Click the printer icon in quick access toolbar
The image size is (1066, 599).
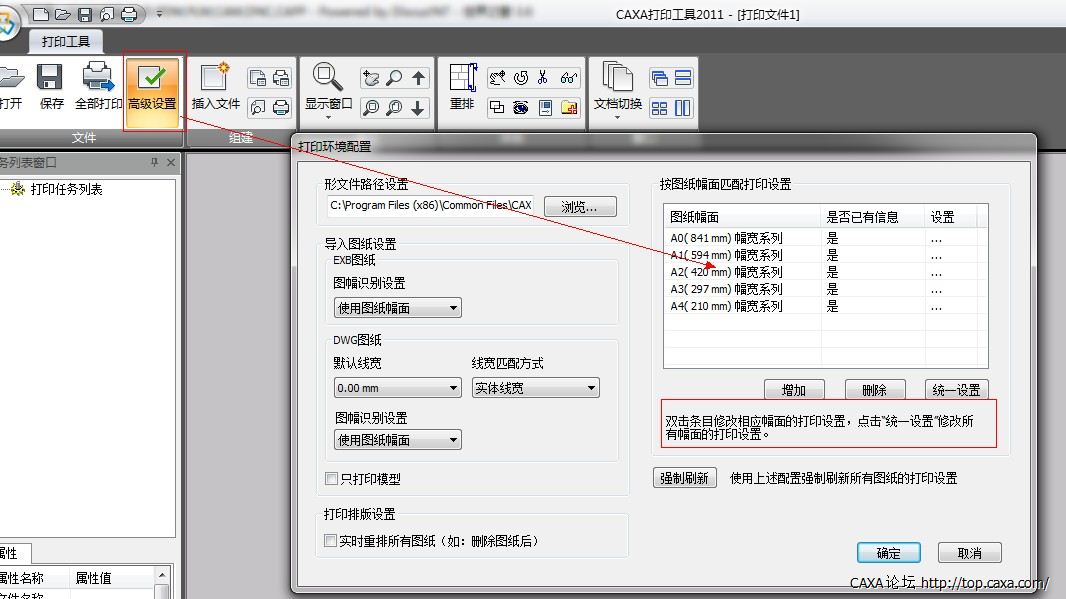129,14
